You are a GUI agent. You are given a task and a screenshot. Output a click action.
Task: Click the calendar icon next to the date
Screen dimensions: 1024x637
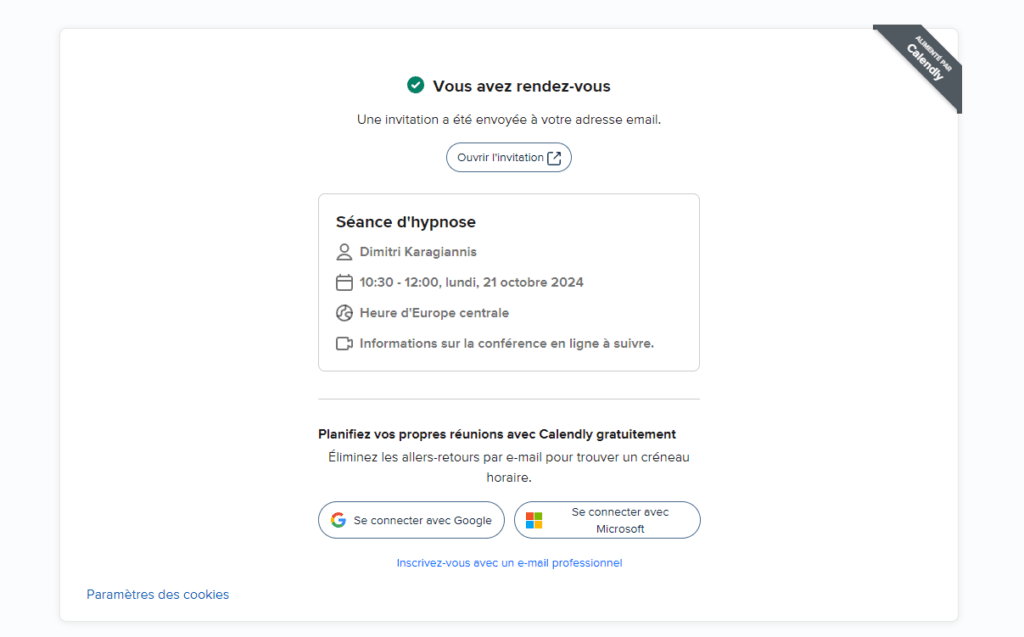pyautogui.click(x=344, y=282)
